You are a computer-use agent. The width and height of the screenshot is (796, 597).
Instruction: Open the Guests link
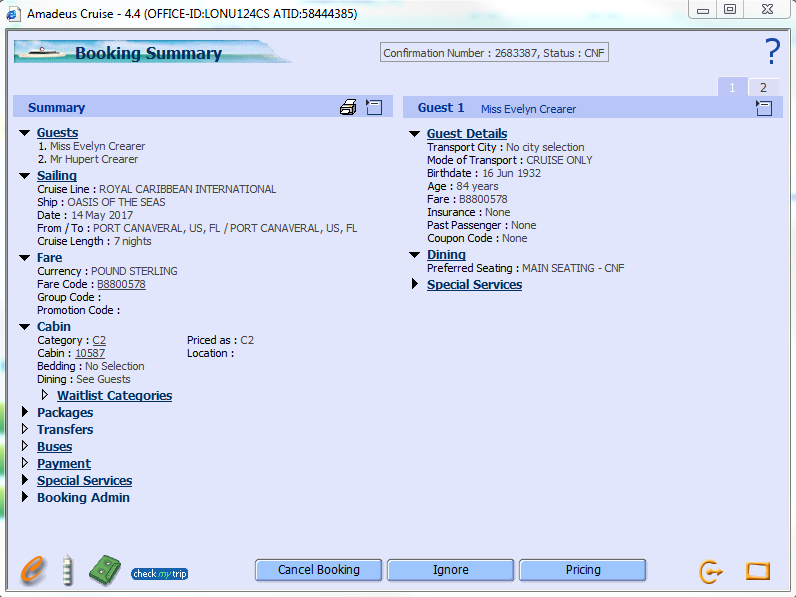(x=57, y=132)
